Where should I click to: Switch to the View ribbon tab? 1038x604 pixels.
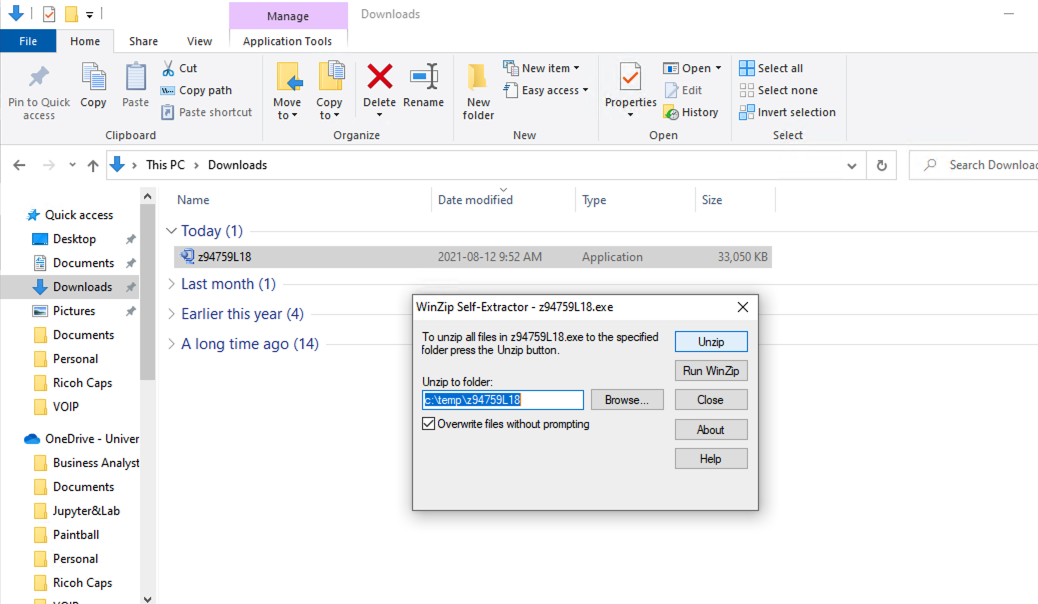[199, 41]
